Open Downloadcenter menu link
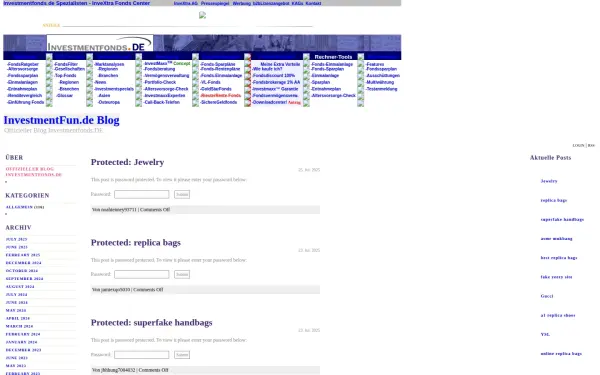 (x=270, y=102)
